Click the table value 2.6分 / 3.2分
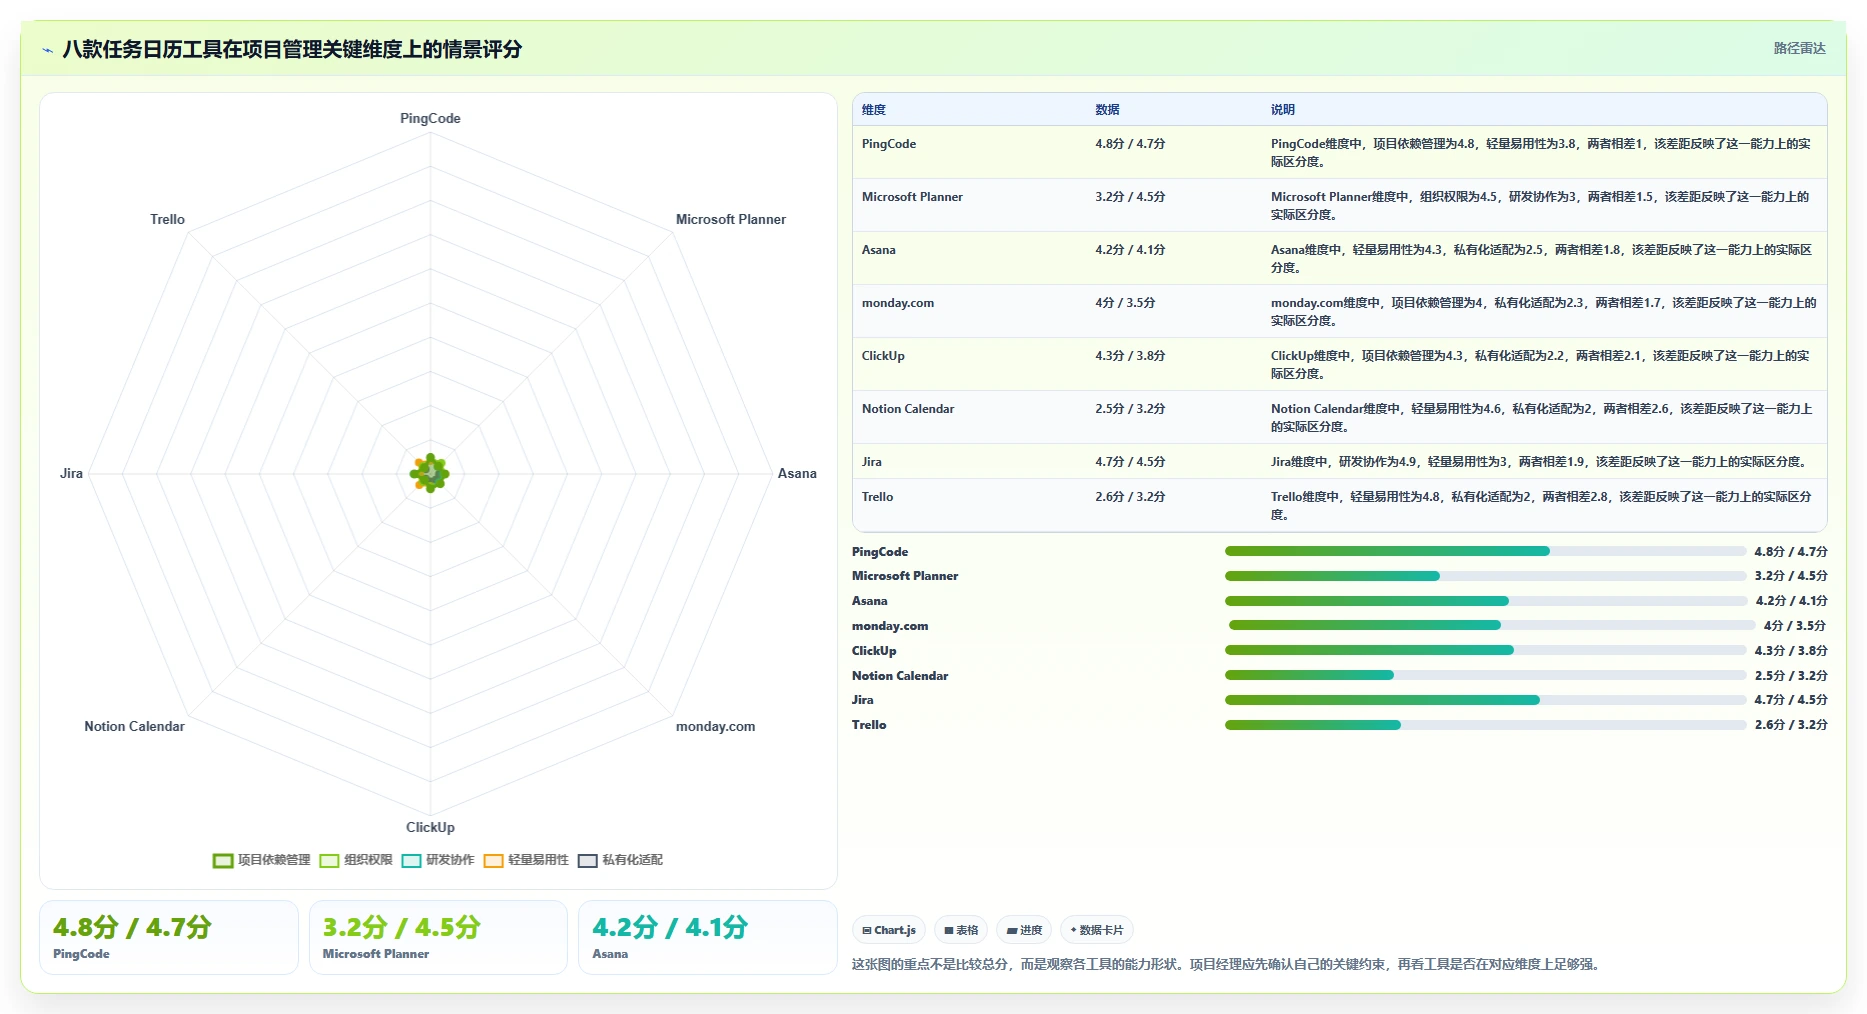The width and height of the screenshot is (1867, 1014). (x=1130, y=497)
